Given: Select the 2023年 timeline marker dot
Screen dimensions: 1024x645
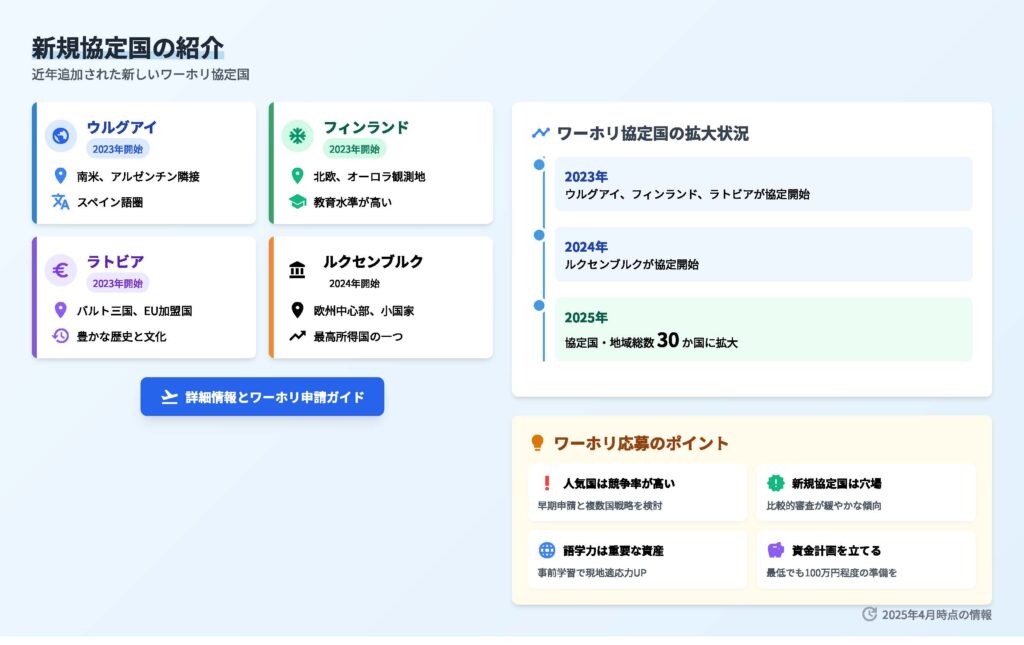Looking at the screenshot, I should [x=539, y=165].
